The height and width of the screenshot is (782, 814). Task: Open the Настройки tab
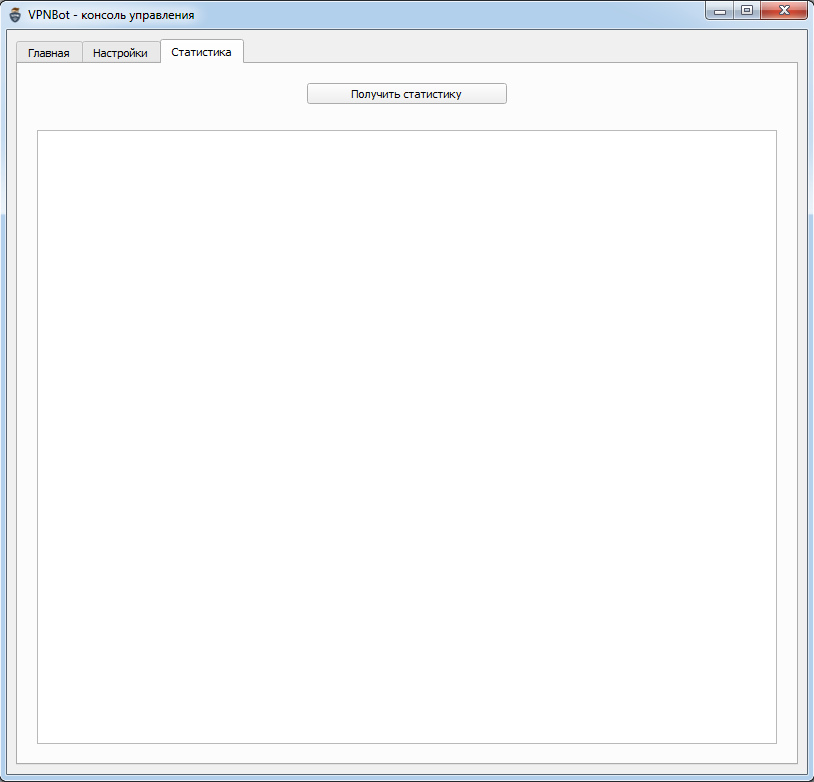pos(120,52)
